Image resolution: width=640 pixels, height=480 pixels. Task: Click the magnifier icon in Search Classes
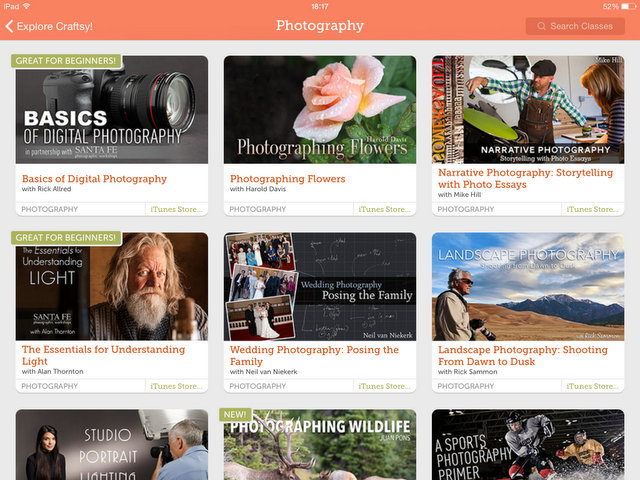(541, 26)
